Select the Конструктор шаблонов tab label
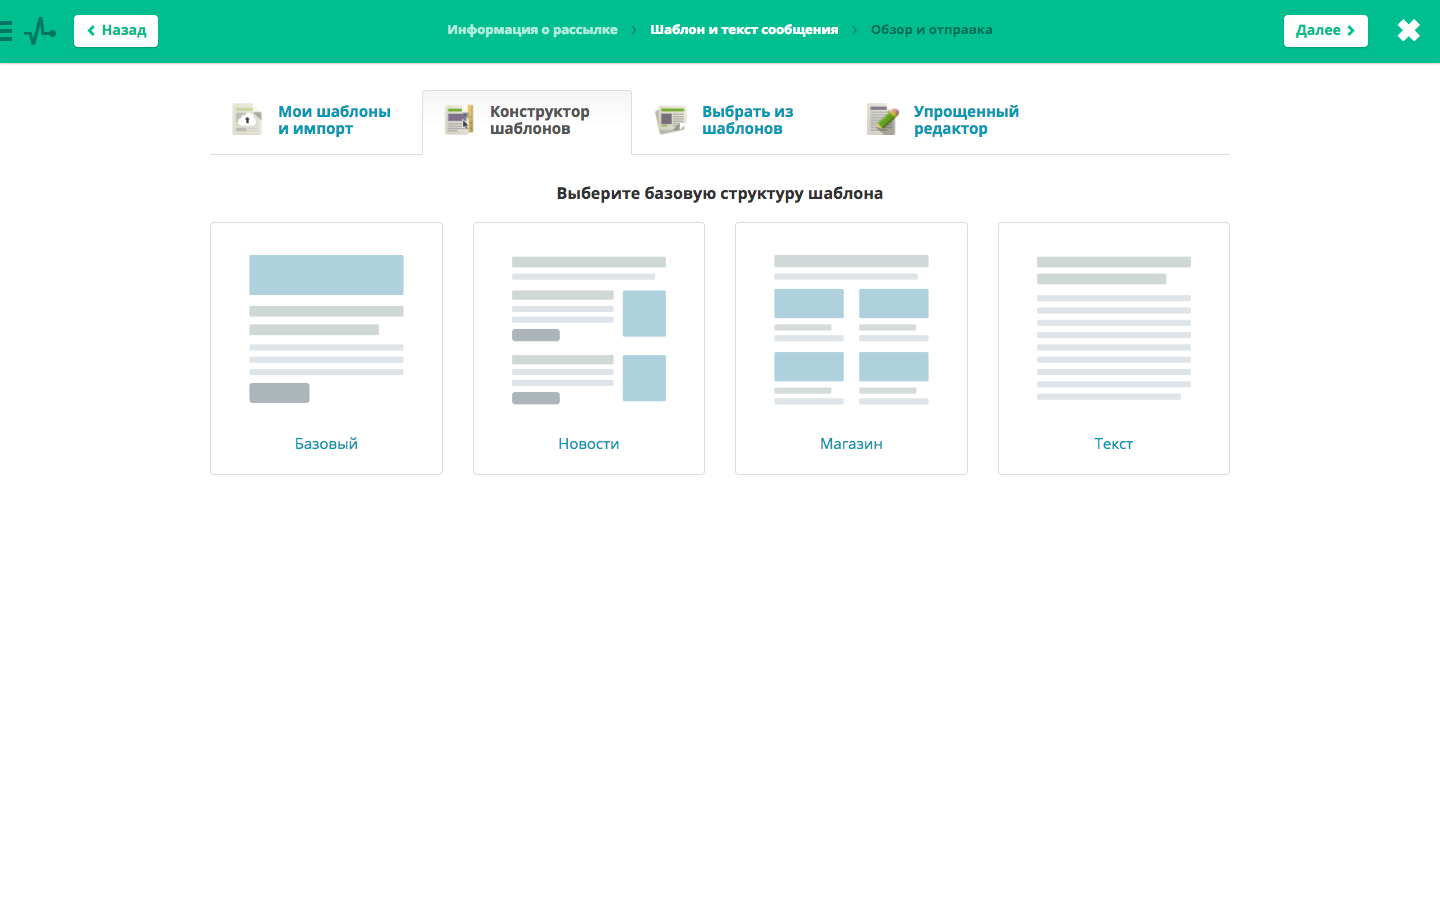Screen dimensions: 1440x900 [x=540, y=120]
